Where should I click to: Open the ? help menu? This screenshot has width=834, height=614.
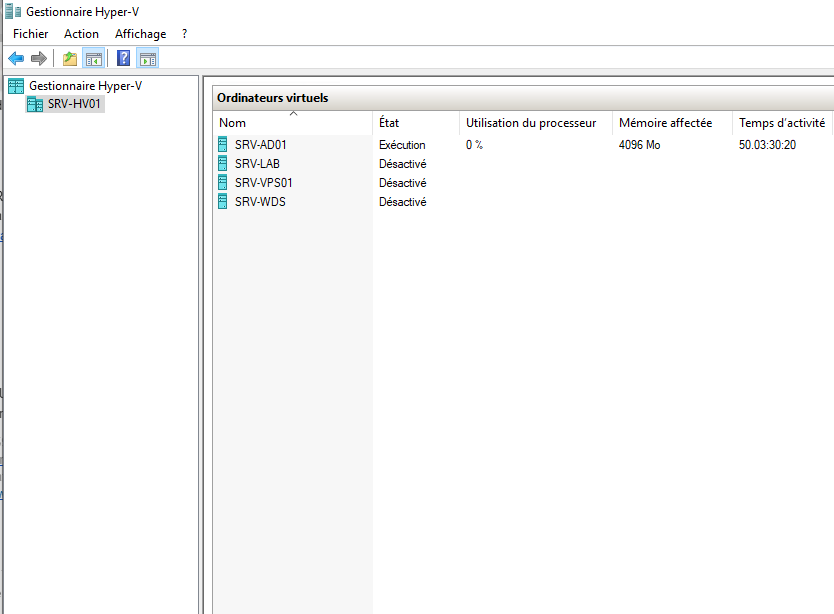185,34
